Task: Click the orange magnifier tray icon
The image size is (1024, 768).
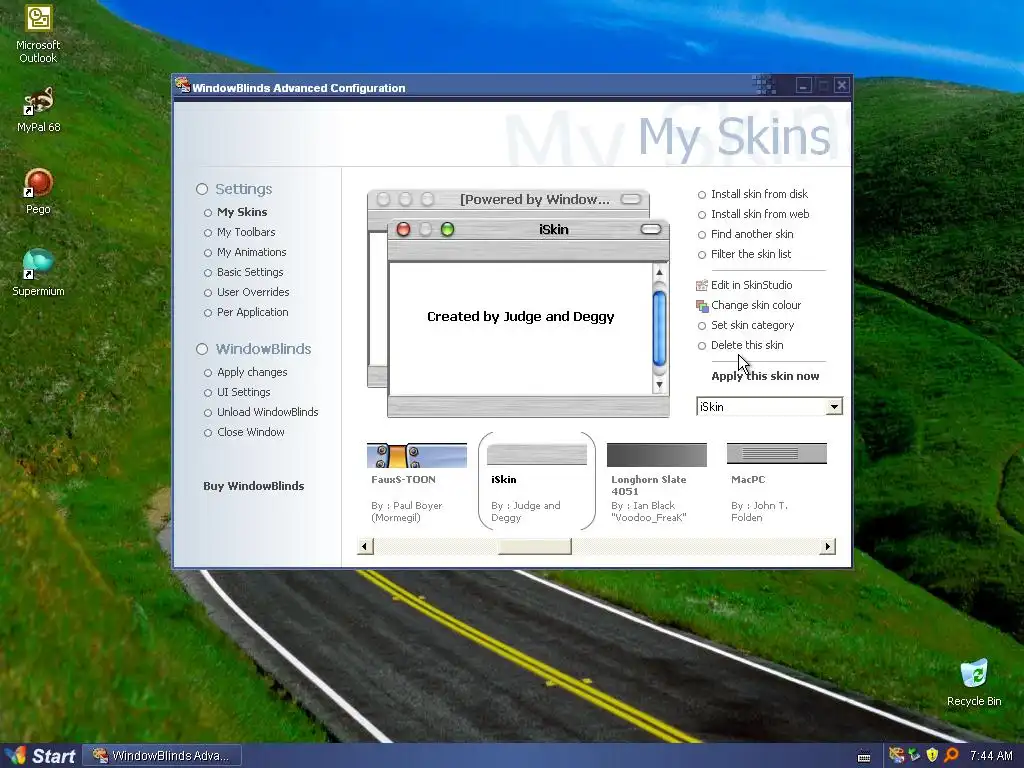Action: tap(952, 756)
